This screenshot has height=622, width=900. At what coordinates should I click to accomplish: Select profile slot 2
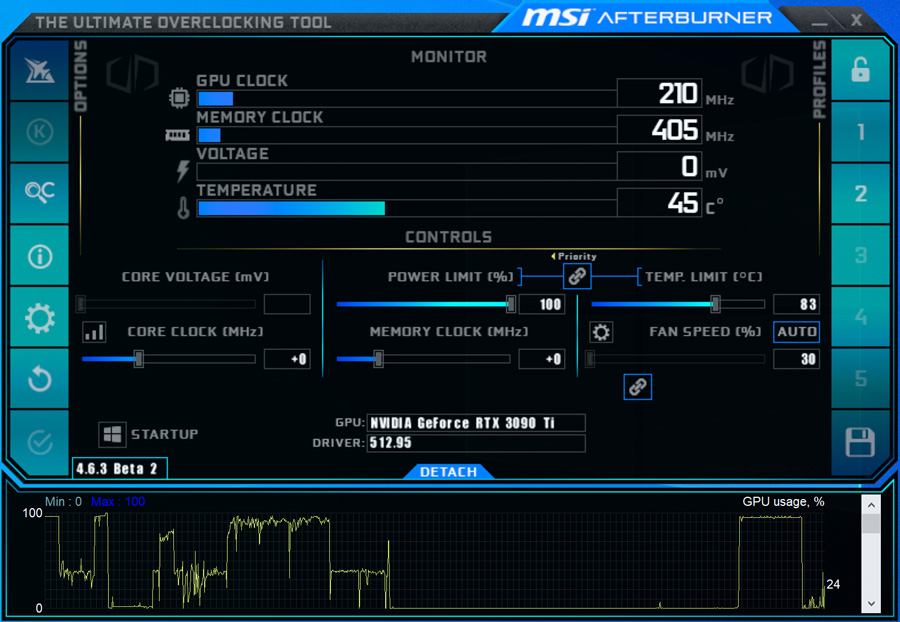pyautogui.click(x=860, y=193)
